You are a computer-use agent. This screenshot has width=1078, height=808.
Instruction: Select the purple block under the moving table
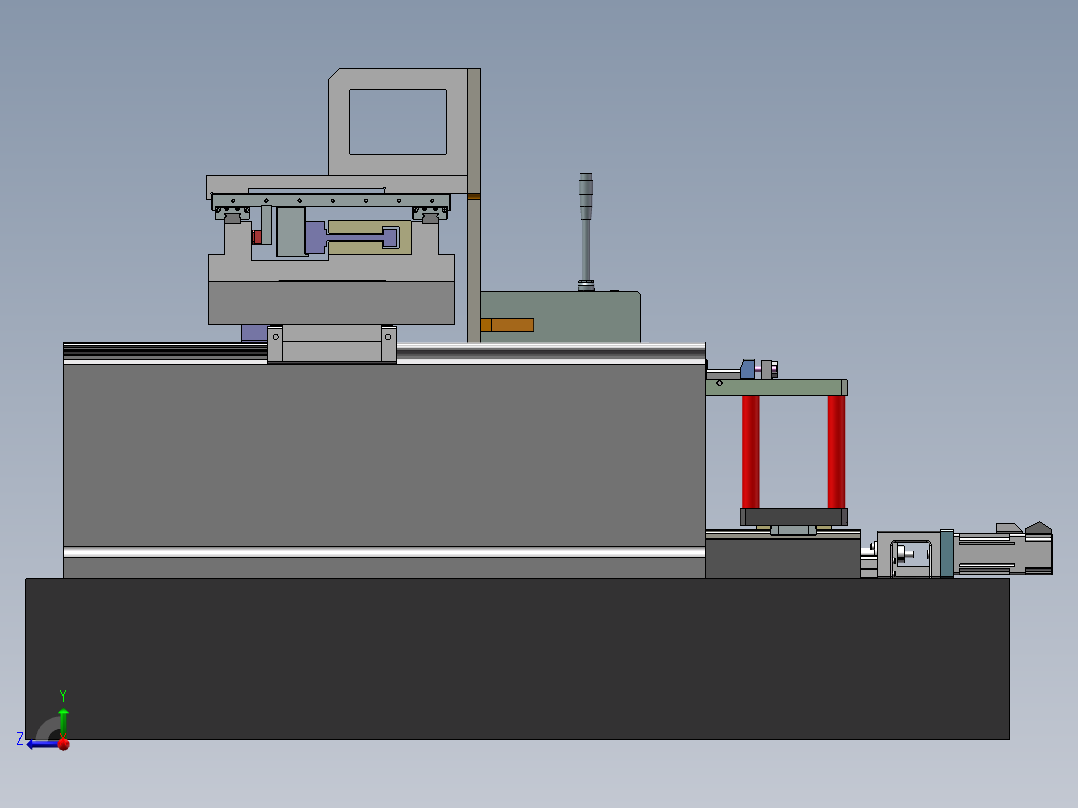click(x=254, y=333)
